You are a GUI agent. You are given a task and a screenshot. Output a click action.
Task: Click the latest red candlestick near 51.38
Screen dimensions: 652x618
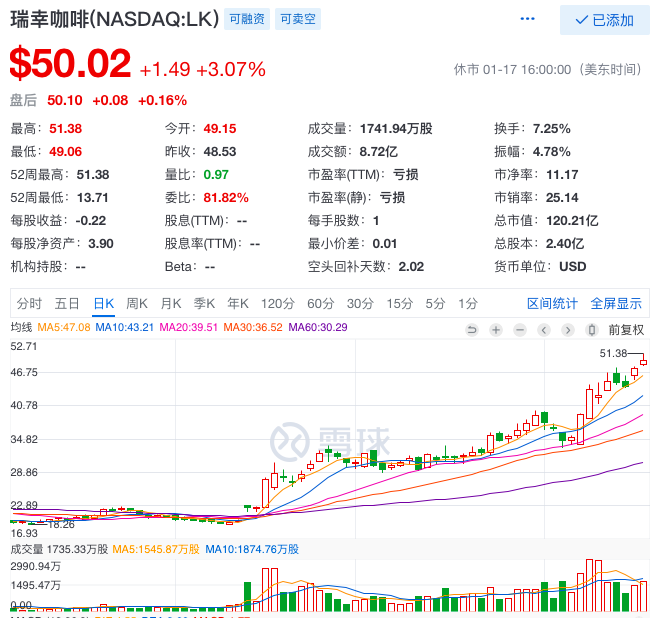pyautogui.click(x=643, y=361)
